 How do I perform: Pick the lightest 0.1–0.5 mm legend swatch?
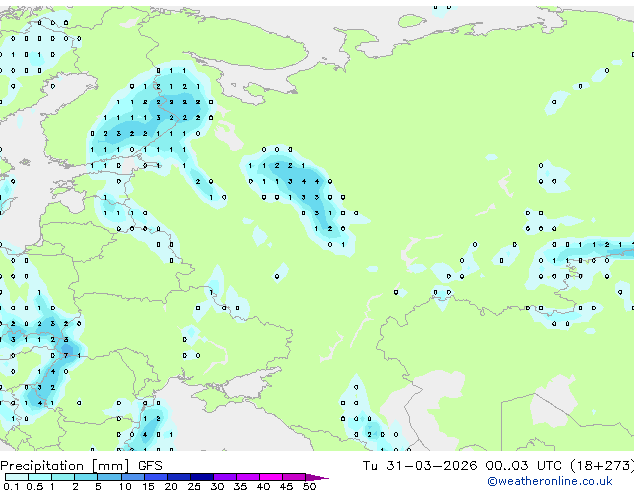17,477
